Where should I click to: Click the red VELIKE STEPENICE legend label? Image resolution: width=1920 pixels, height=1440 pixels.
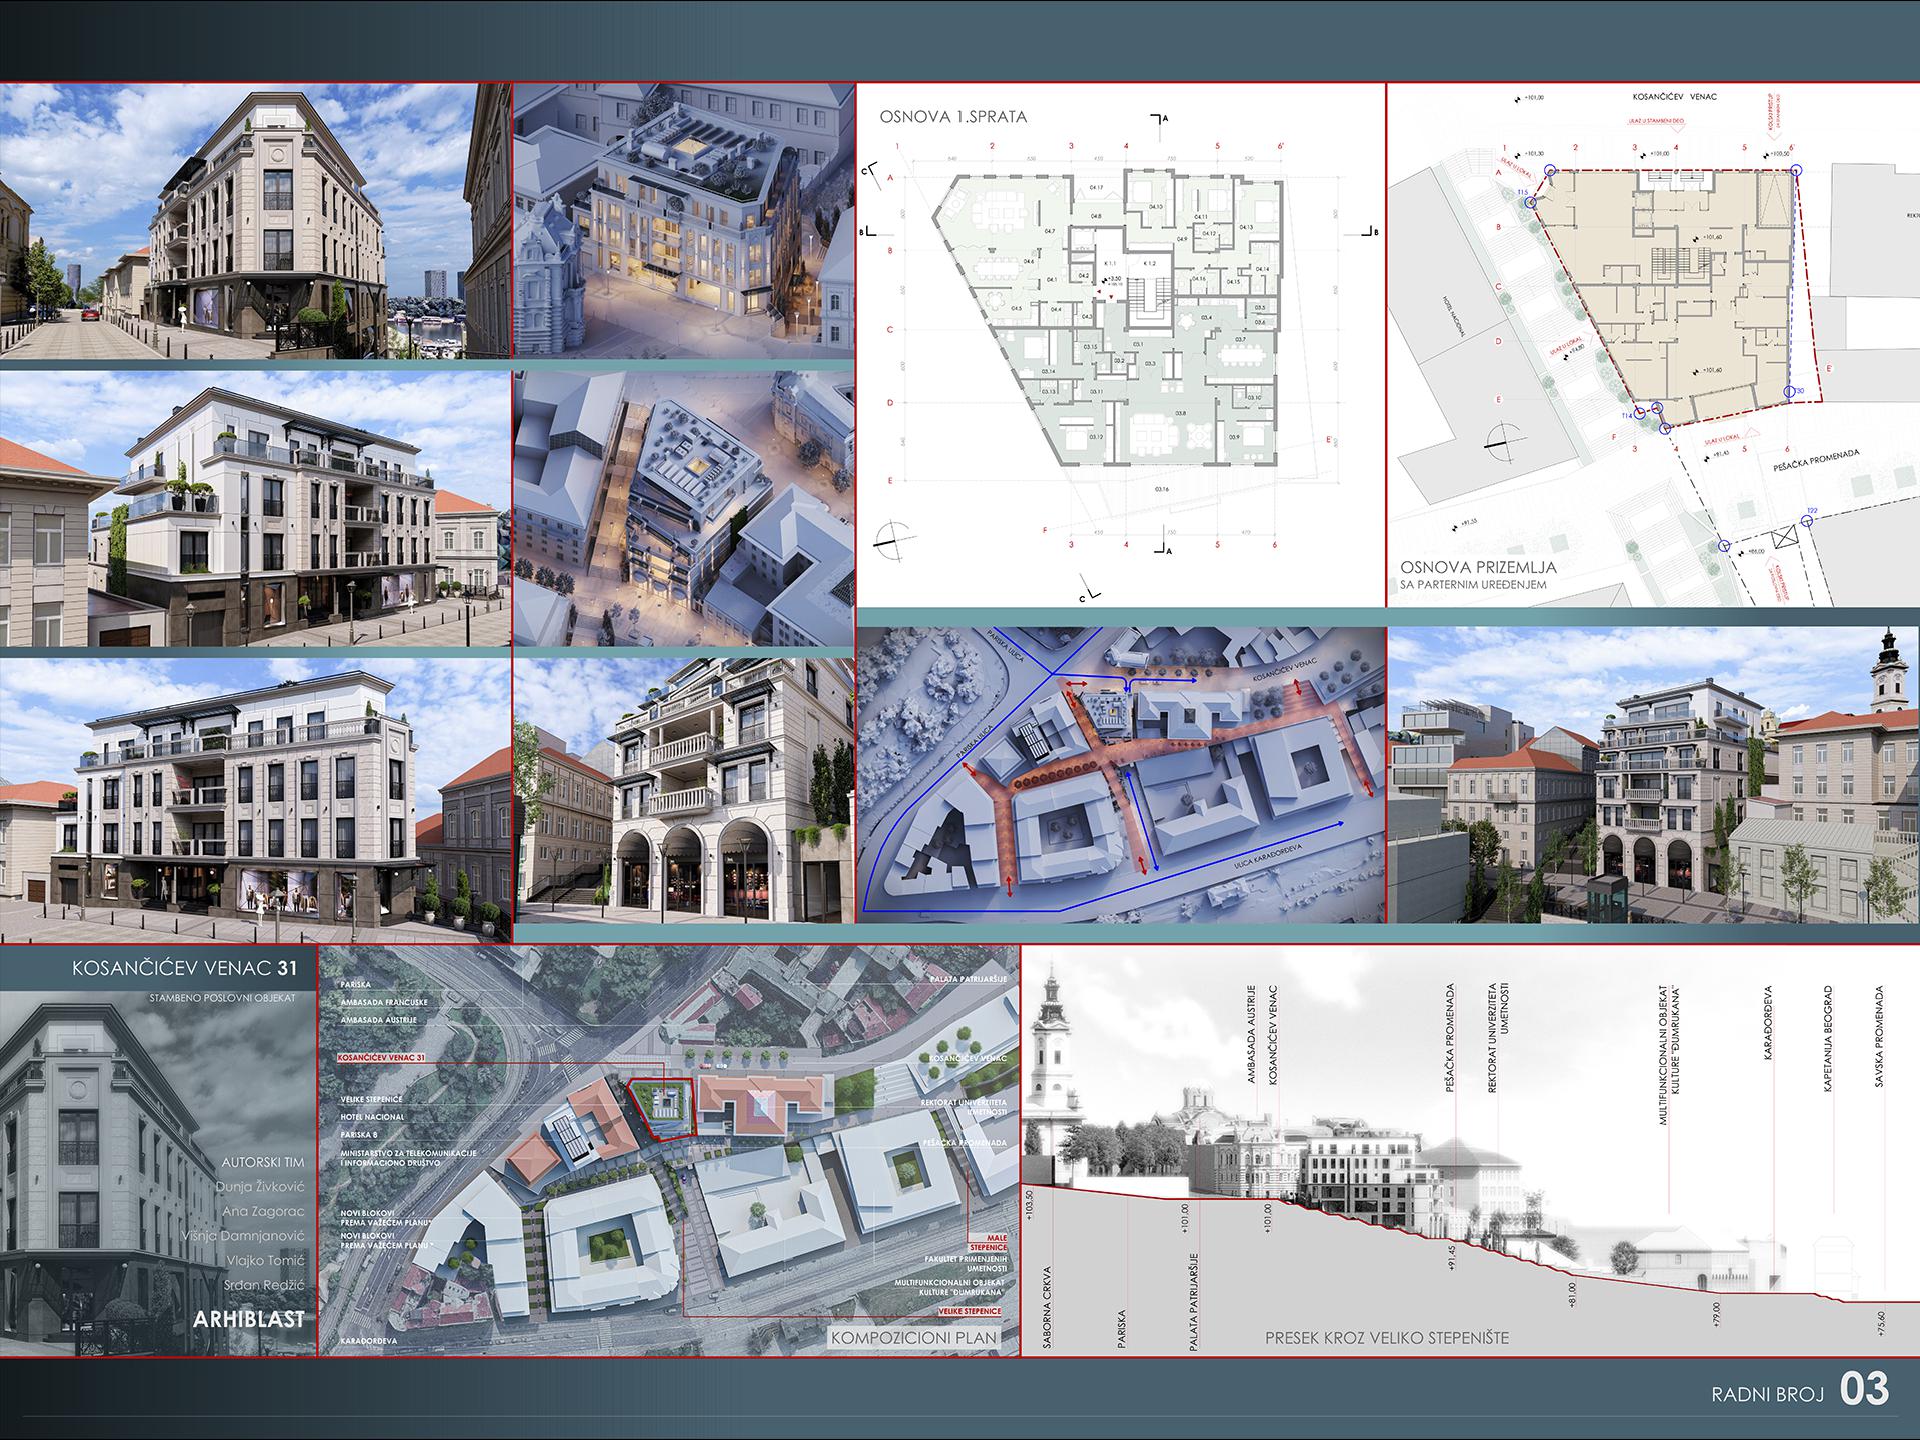(970, 1310)
